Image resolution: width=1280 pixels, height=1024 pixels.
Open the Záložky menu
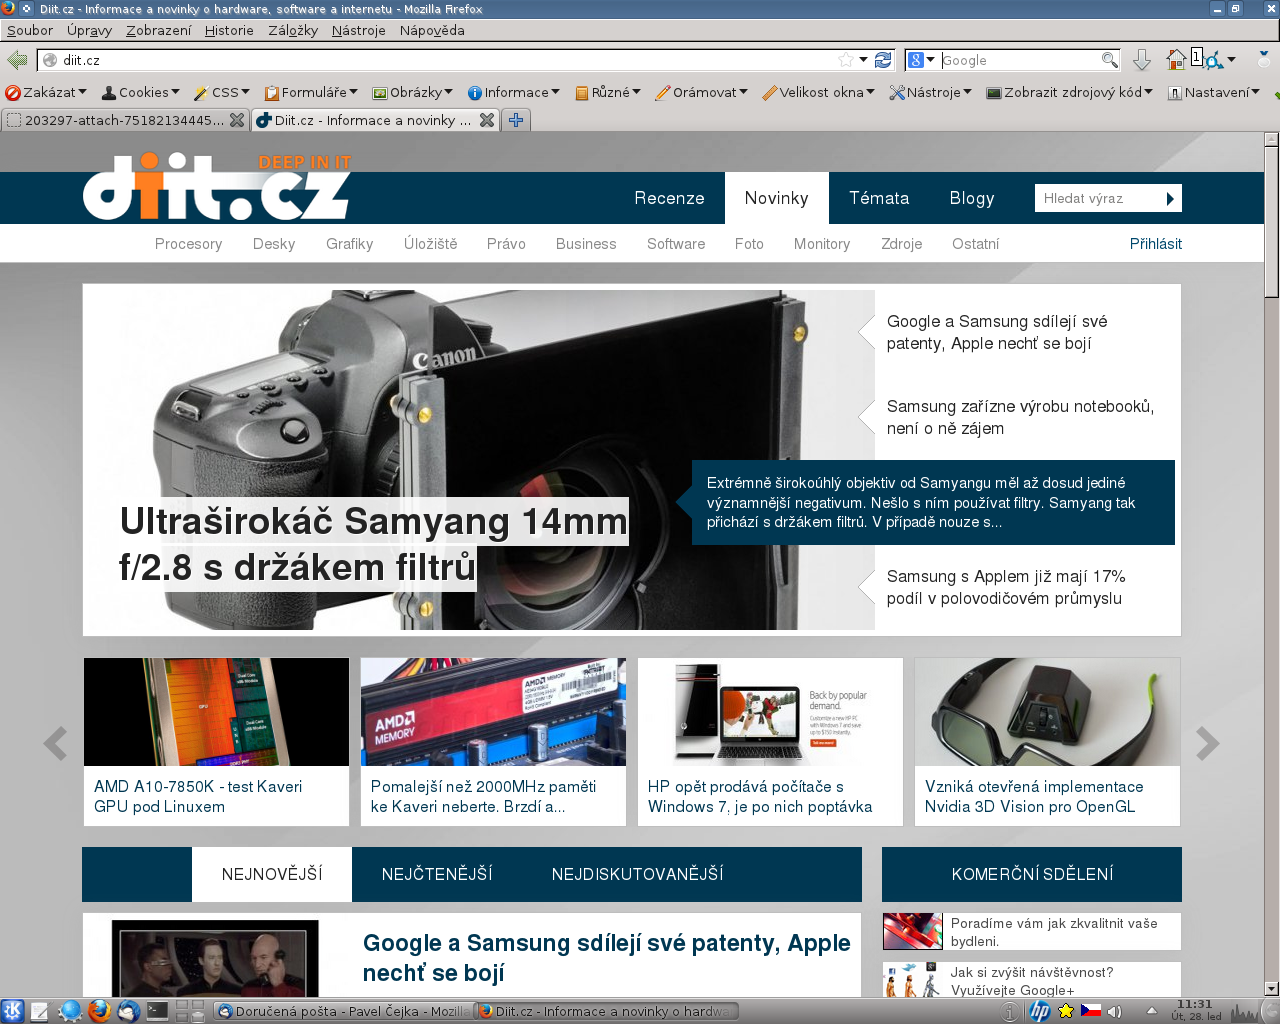click(293, 30)
